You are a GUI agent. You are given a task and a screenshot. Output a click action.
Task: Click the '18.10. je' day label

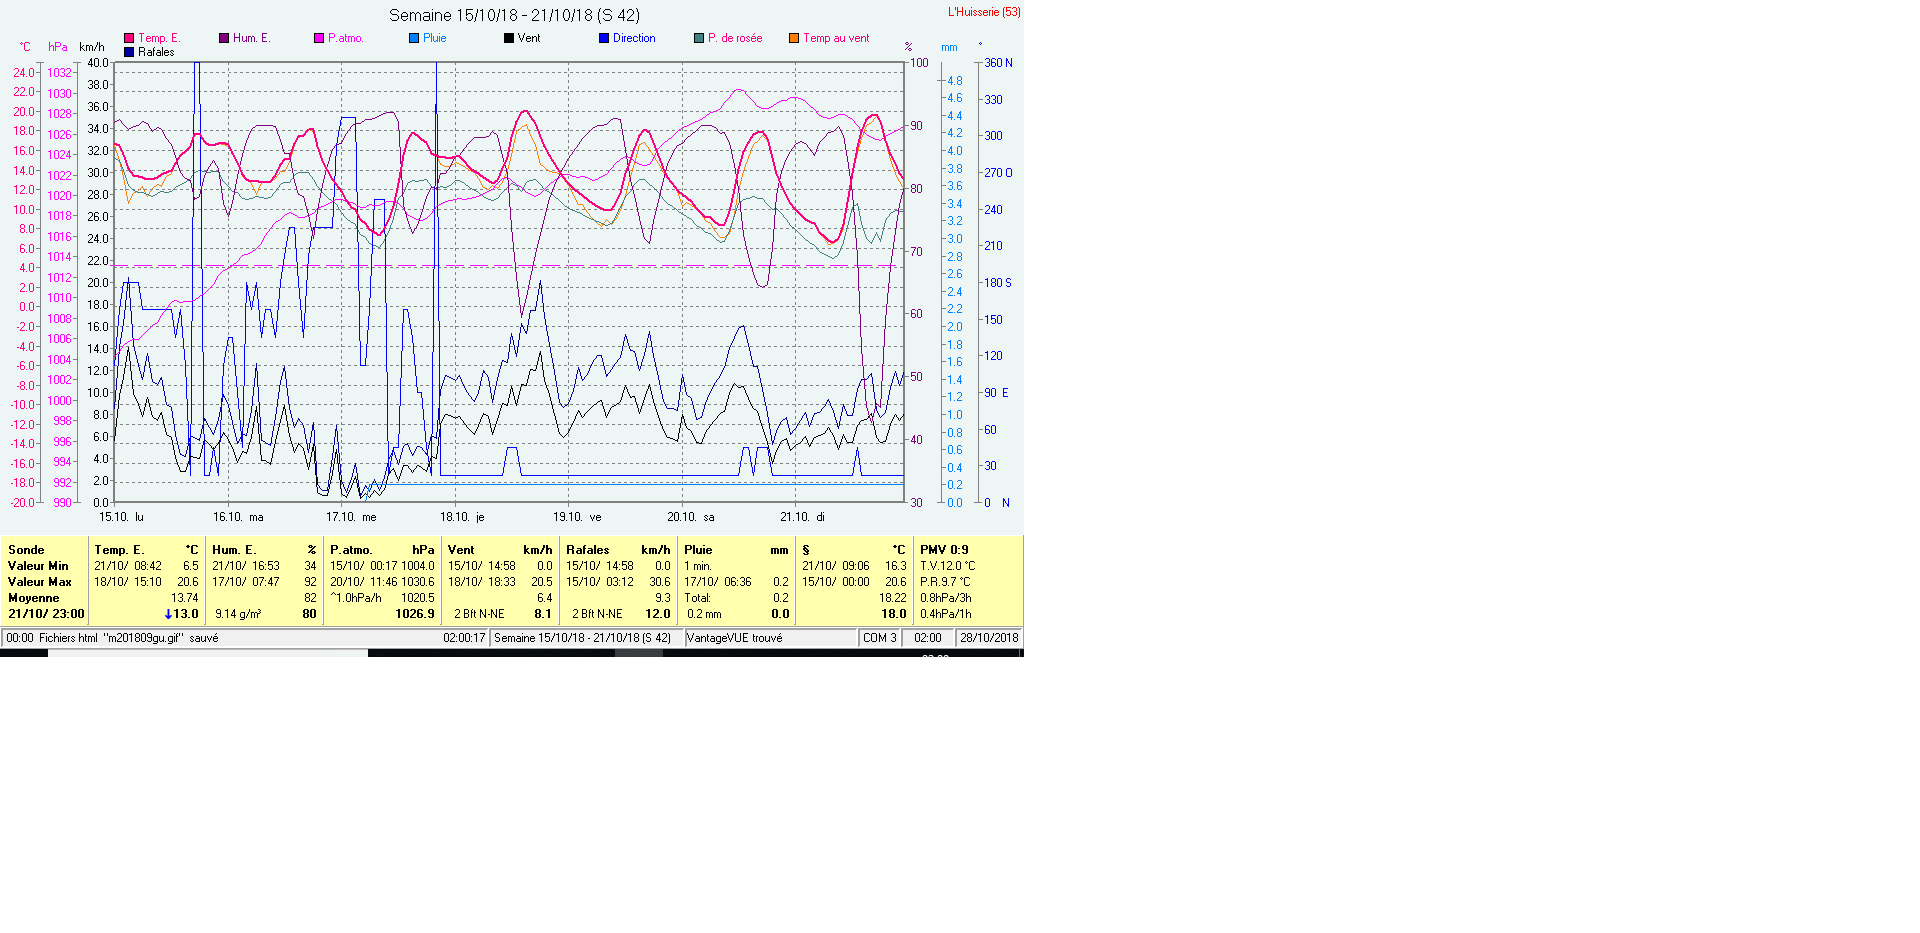(x=462, y=517)
